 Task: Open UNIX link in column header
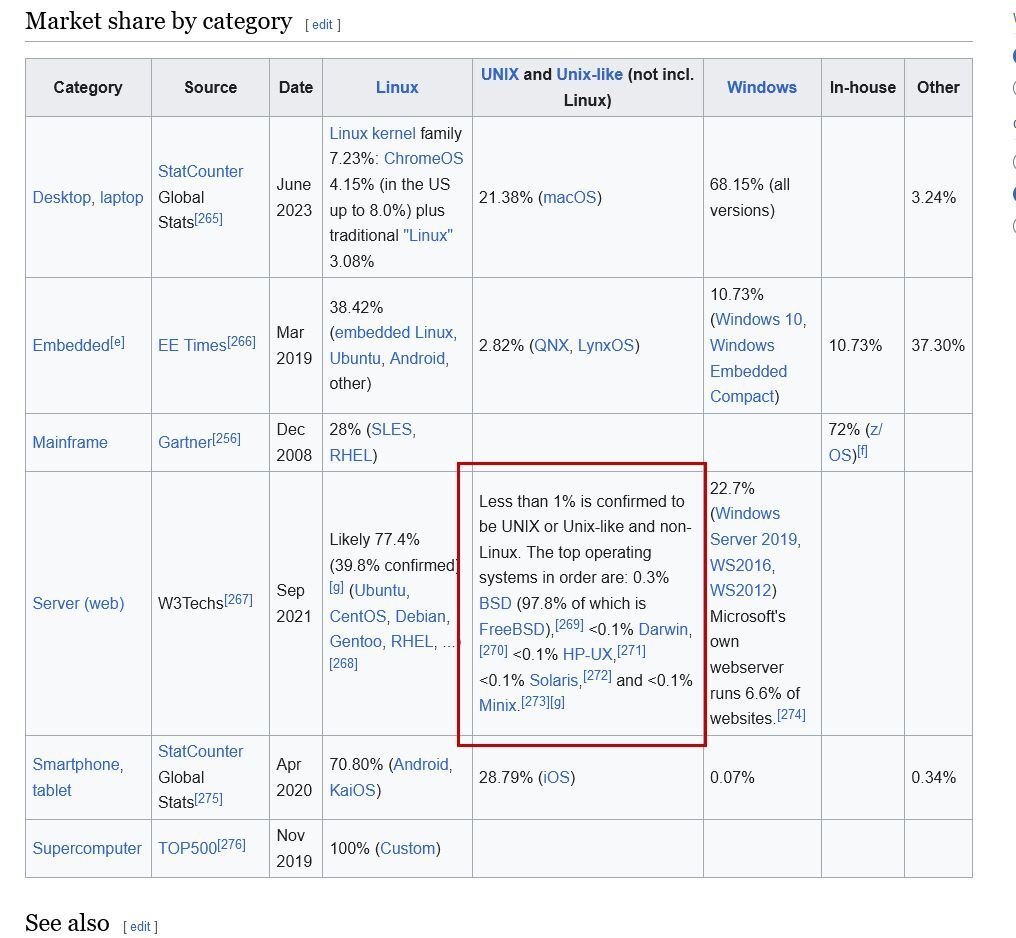(500, 74)
